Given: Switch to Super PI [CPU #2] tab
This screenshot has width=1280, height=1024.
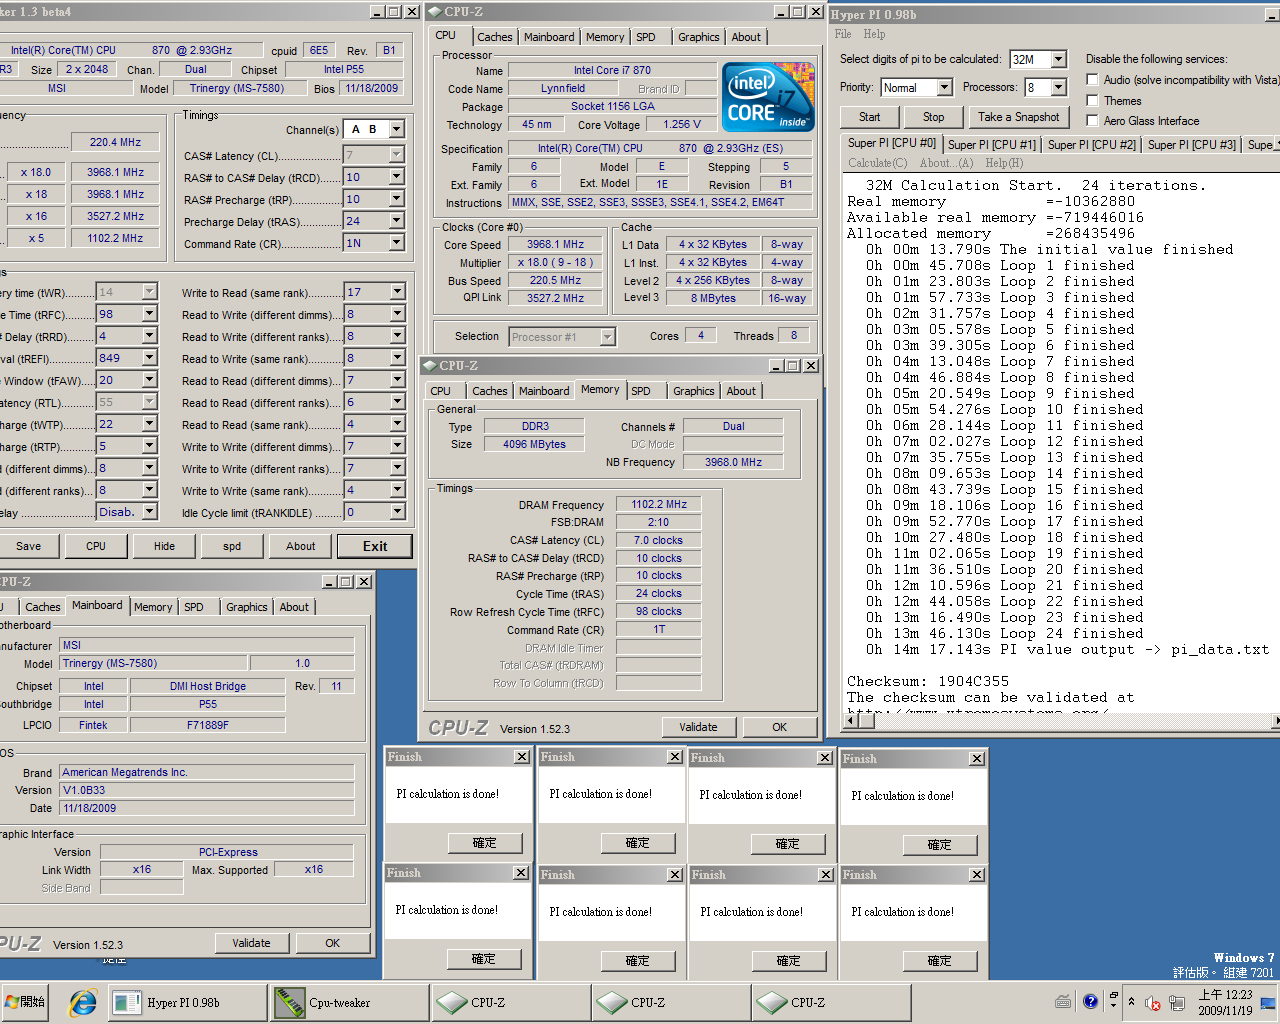Looking at the screenshot, I should pos(1091,145).
